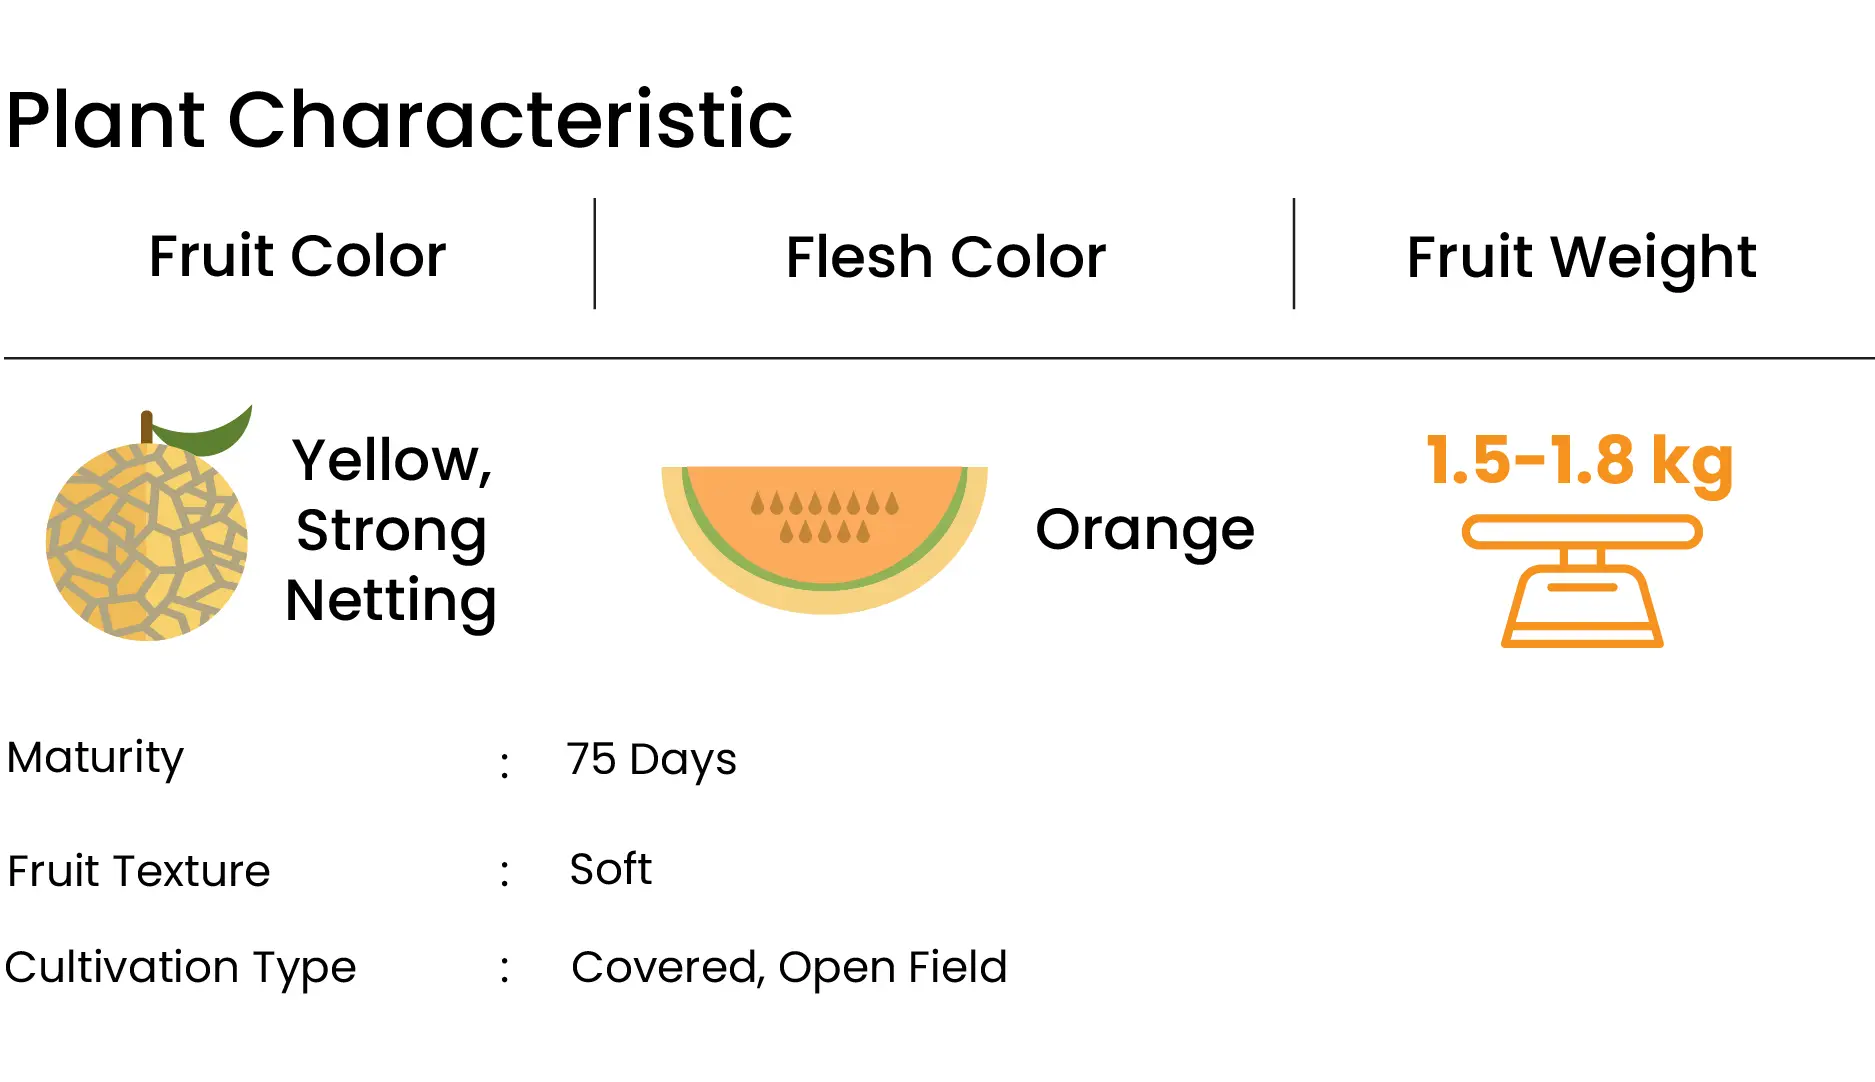1875x1082 pixels.
Task: Select the Flesh Color column header
Action: tap(945, 257)
